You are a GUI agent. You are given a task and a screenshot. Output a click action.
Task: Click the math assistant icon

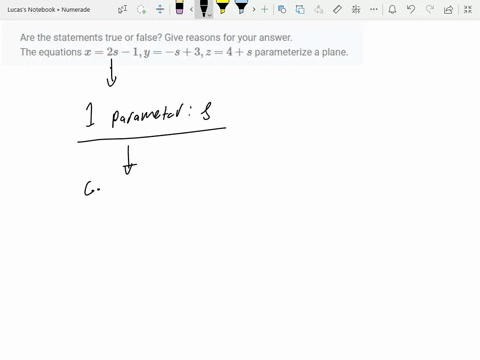pyautogui.click(x=356, y=9)
